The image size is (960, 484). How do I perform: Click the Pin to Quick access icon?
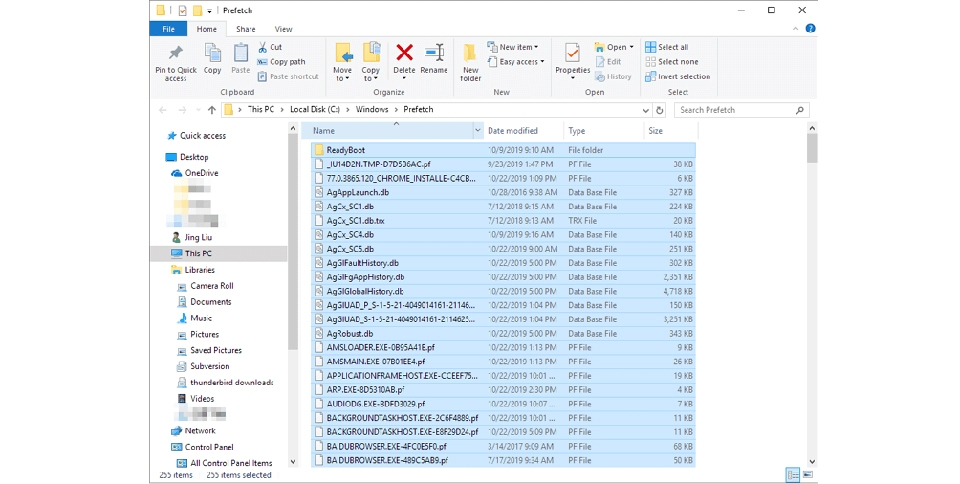click(x=175, y=54)
